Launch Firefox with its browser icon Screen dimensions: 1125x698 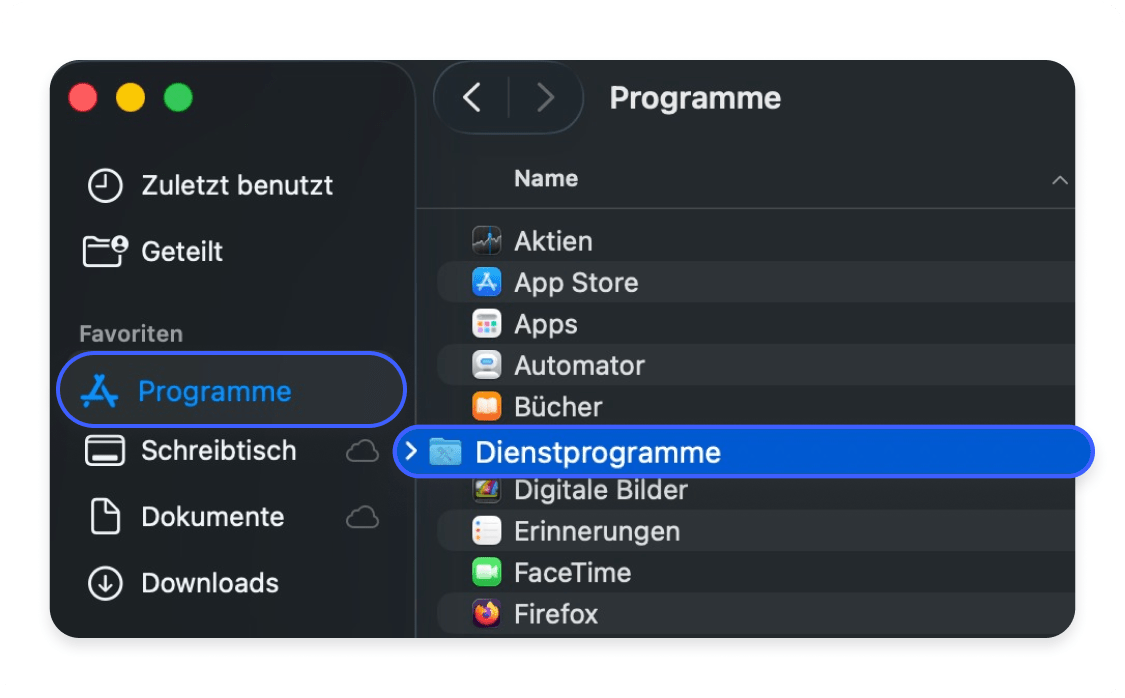(x=486, y=613)
